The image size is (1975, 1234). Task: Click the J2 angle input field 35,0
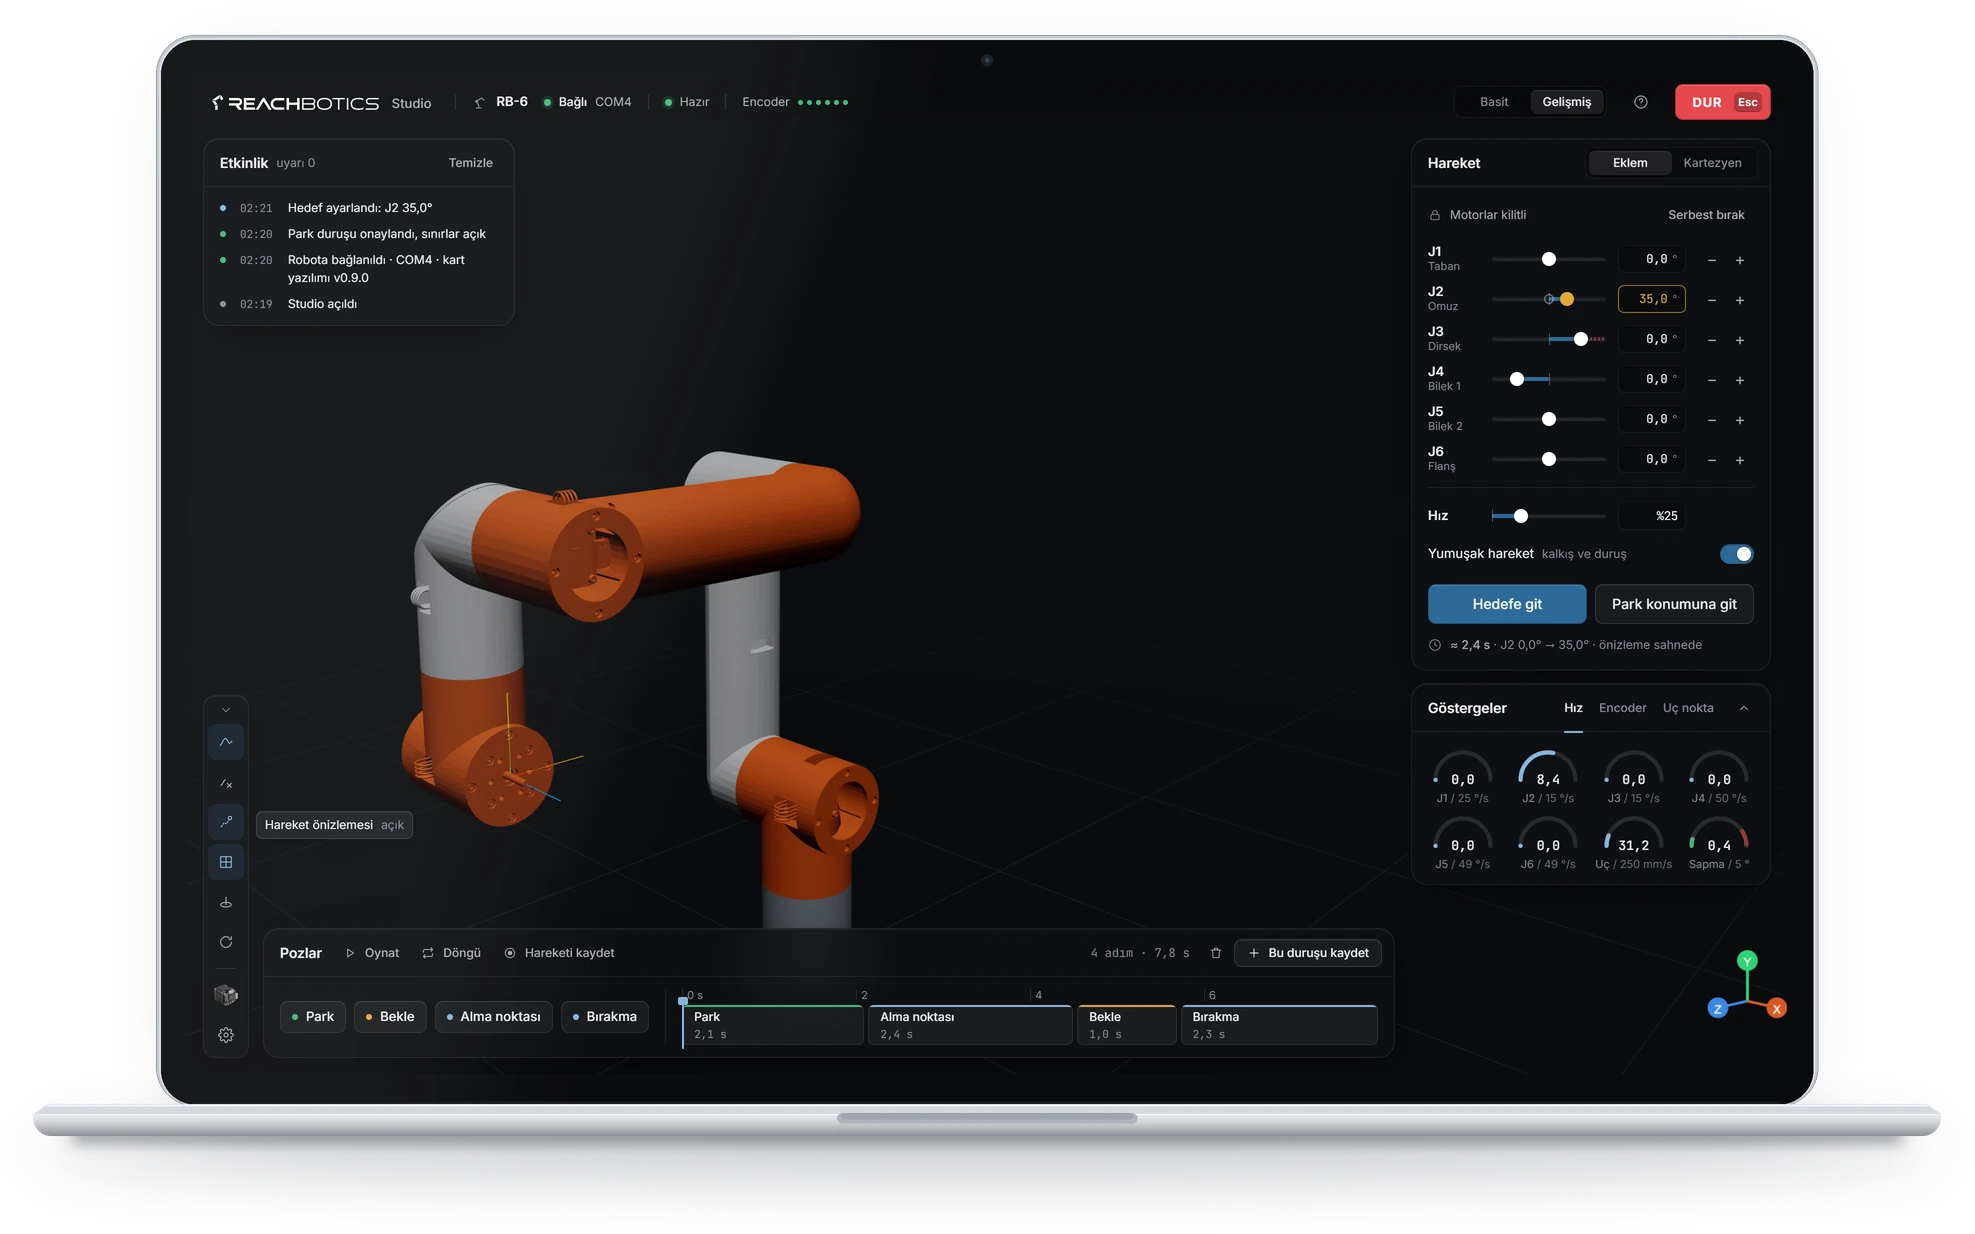tap(1652, 299)
